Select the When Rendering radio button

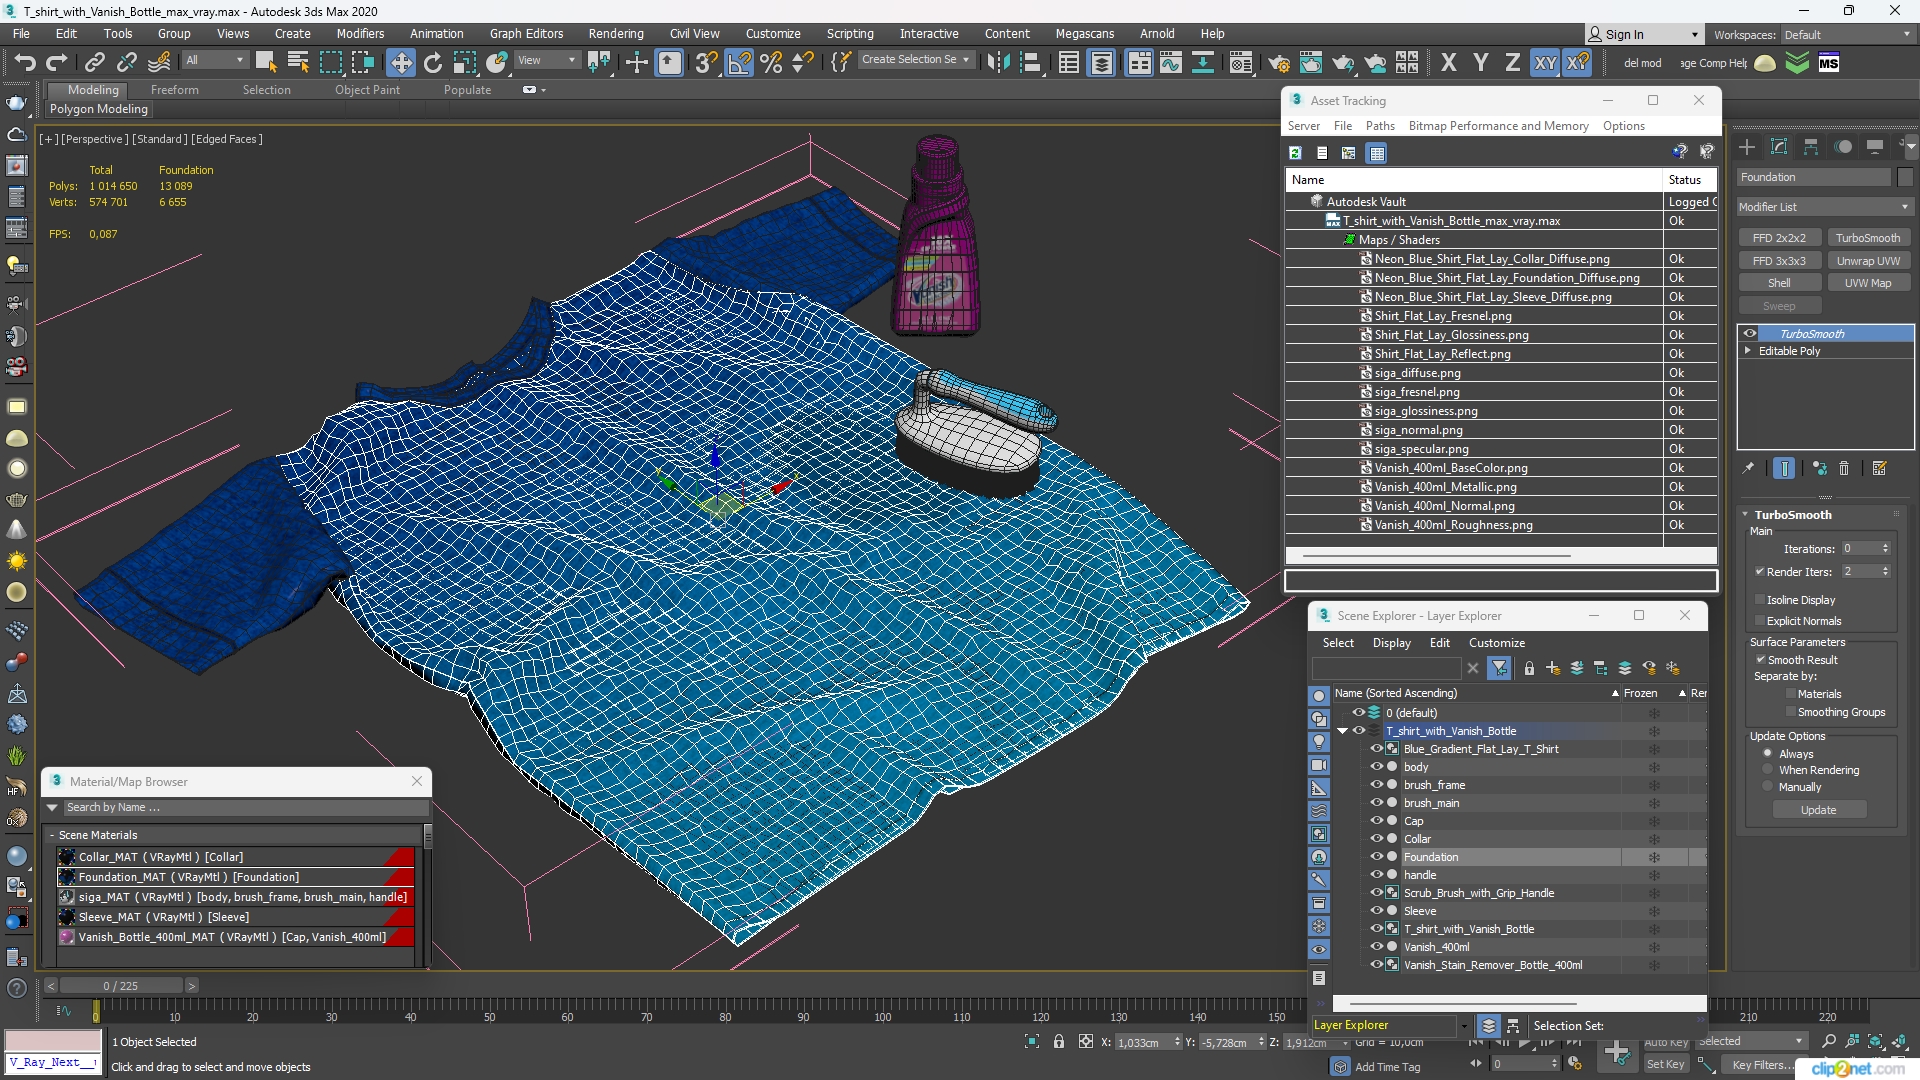(1767, 770)
